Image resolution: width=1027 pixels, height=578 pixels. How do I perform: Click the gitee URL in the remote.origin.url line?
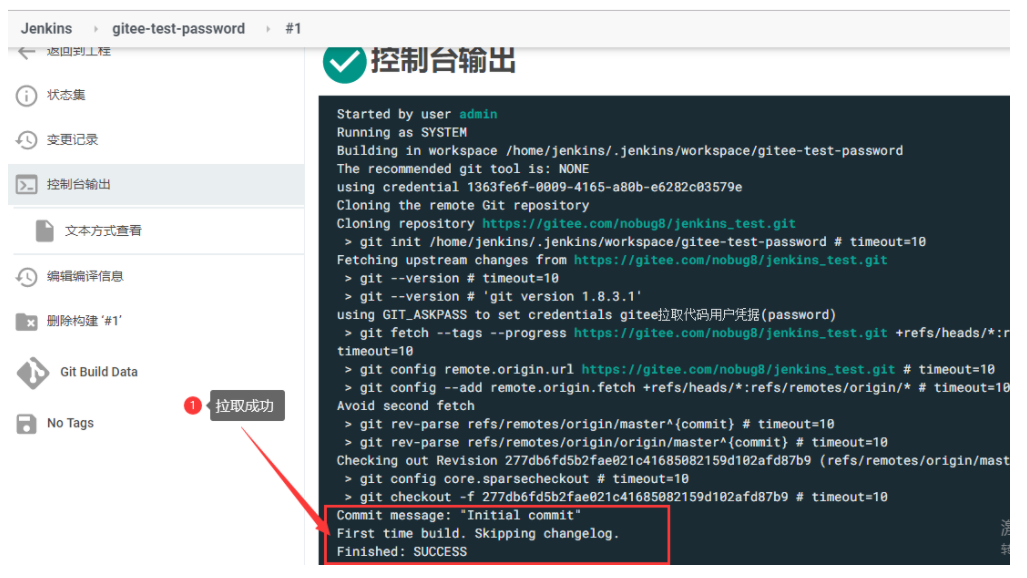point(738,370)
